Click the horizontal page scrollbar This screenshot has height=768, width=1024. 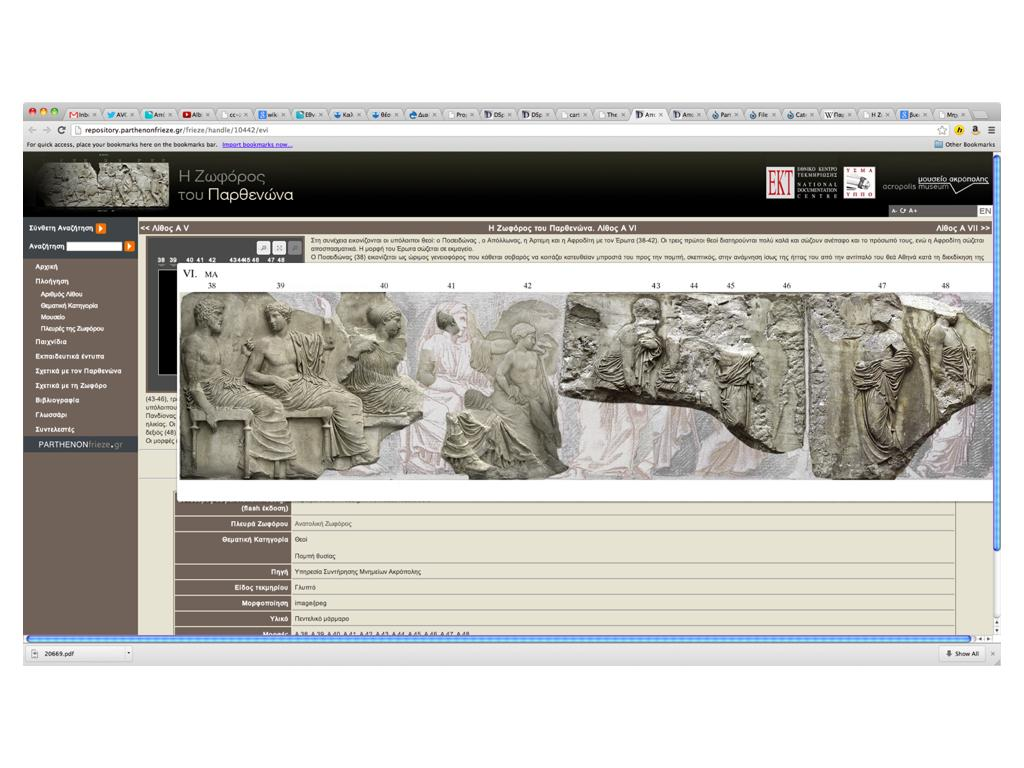coord(500,638)
